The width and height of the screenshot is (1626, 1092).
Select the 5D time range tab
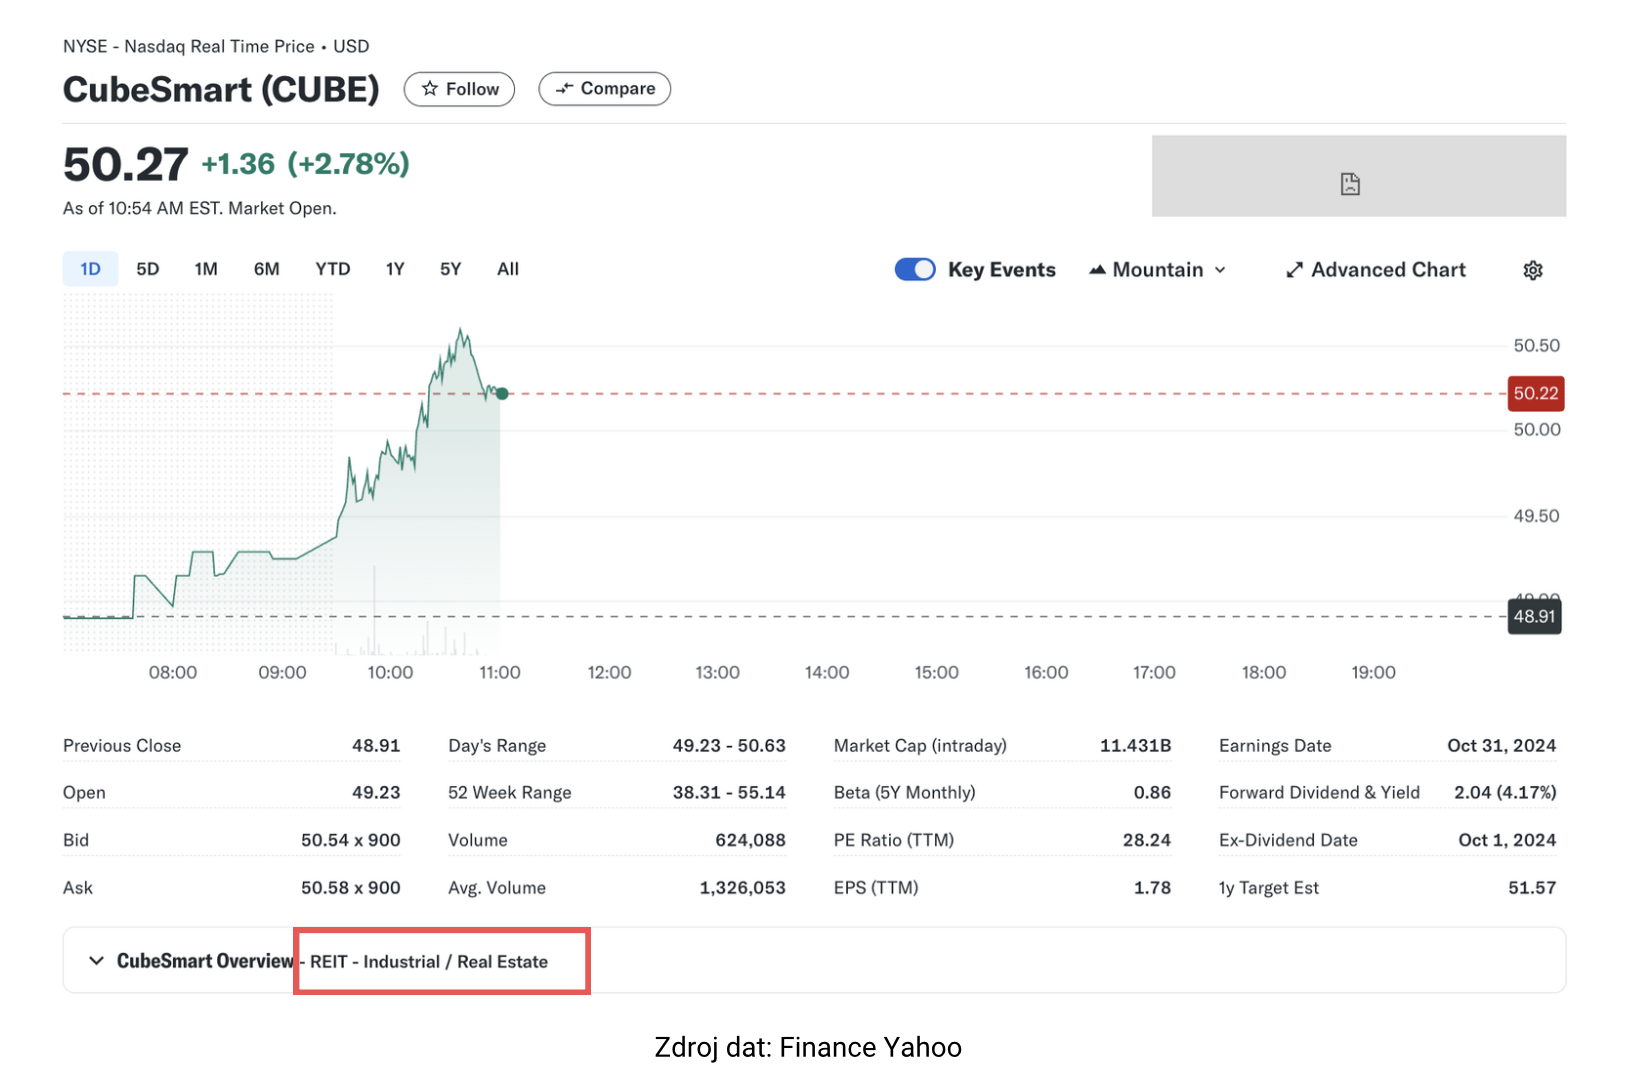148,269
